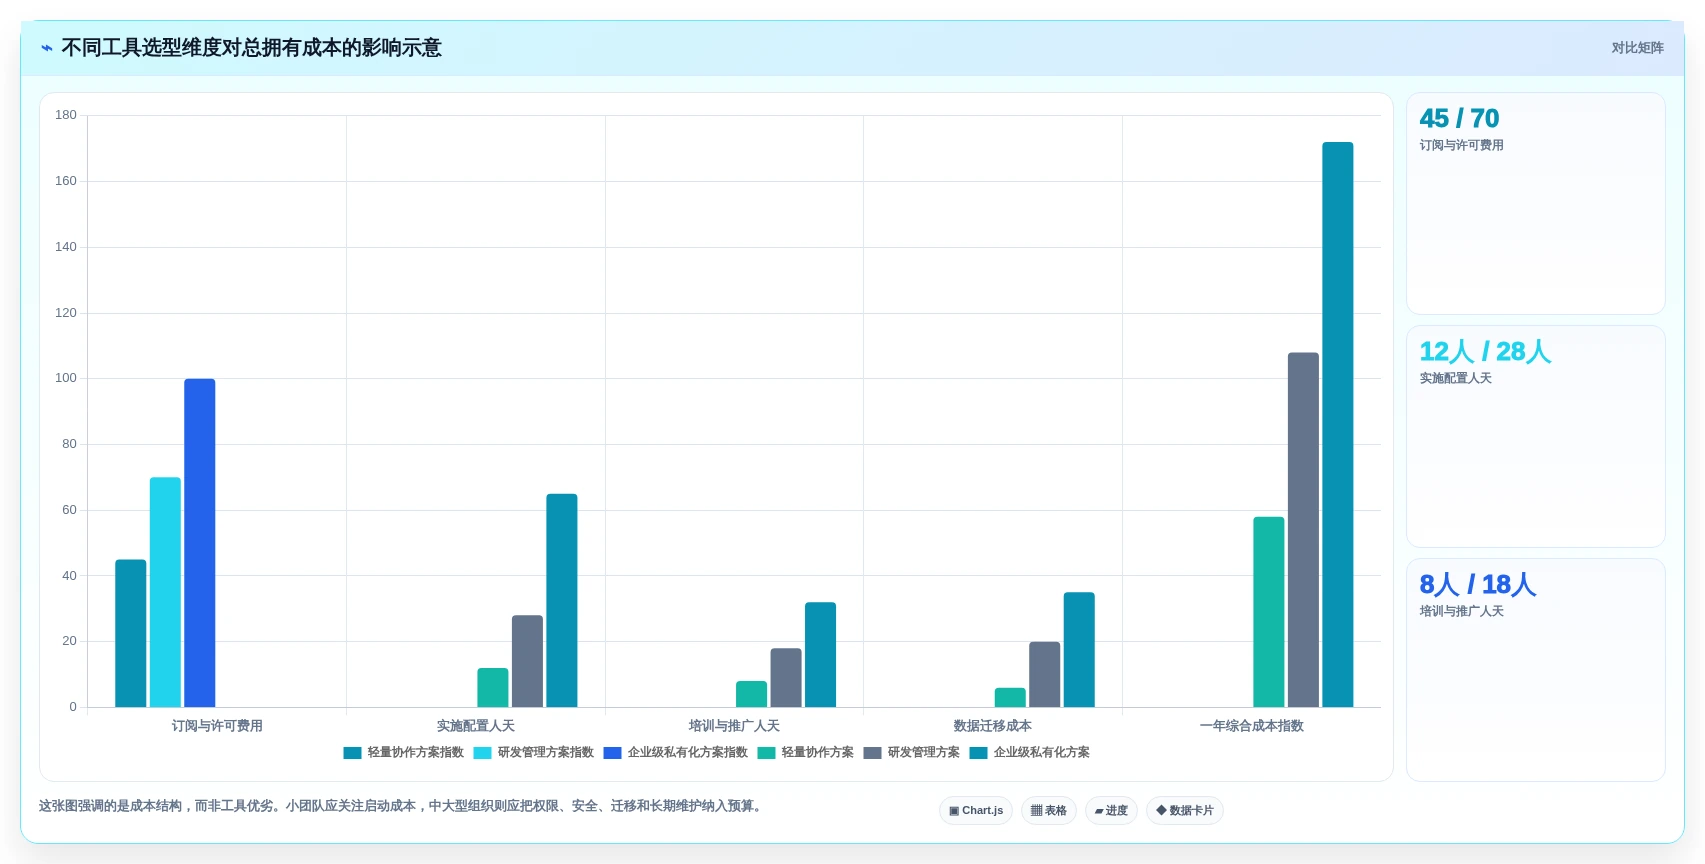Click the green bar in 培训与推广人天

[x=751, y=694]
